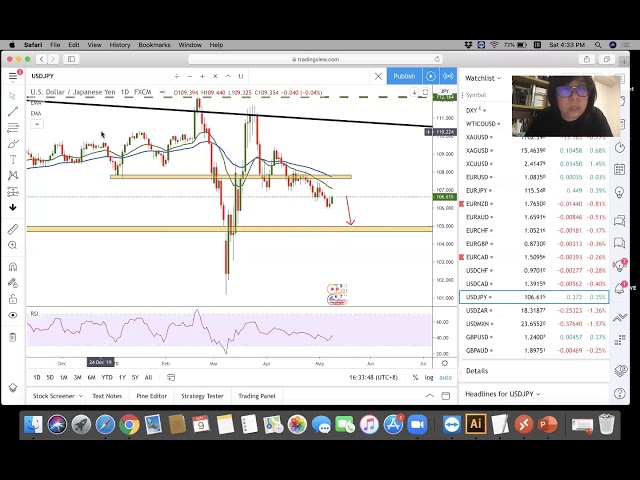Toggle log scale on price axis
This screenshot has width=640, height=480.
[x=429, y=377]
